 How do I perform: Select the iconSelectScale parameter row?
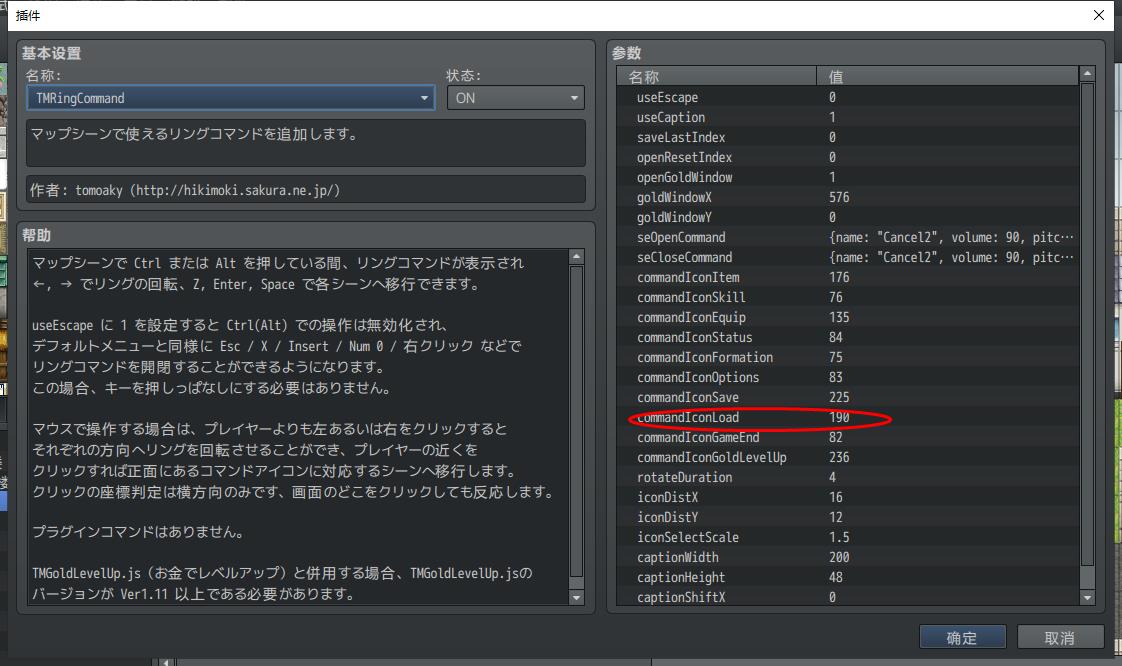(x=848, y=538)
